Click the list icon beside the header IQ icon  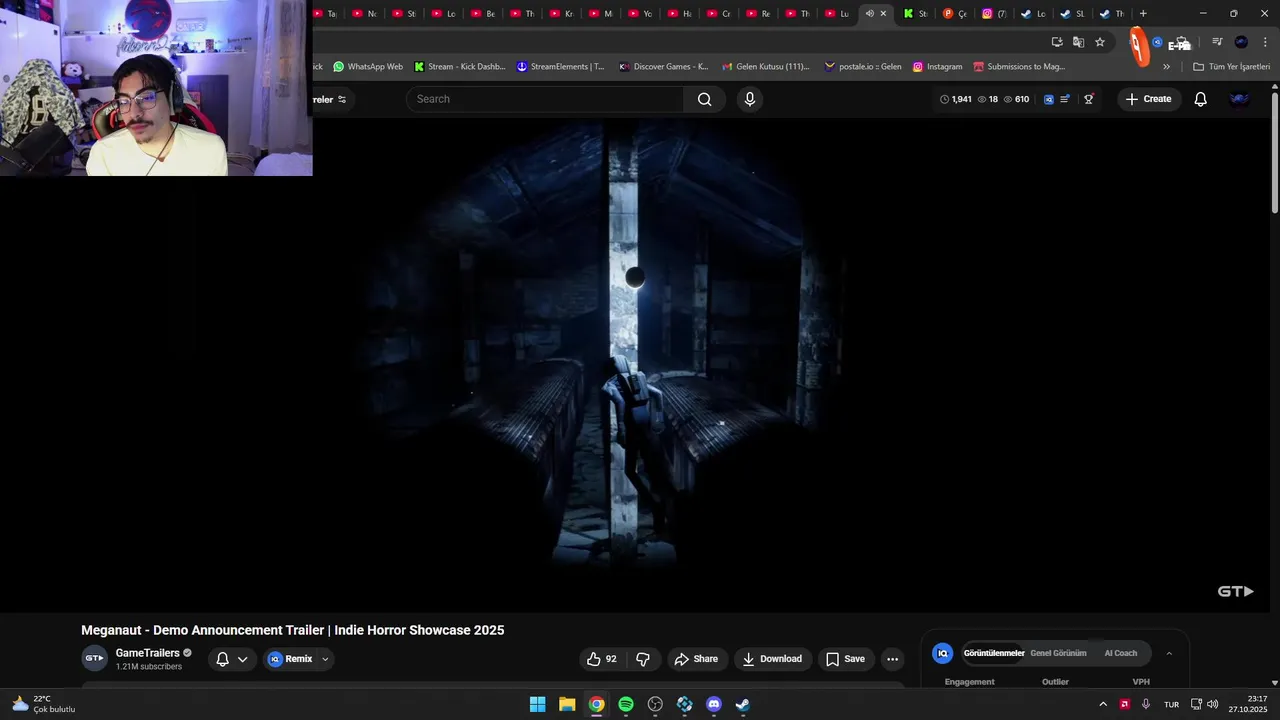[x=1065, y=99]
